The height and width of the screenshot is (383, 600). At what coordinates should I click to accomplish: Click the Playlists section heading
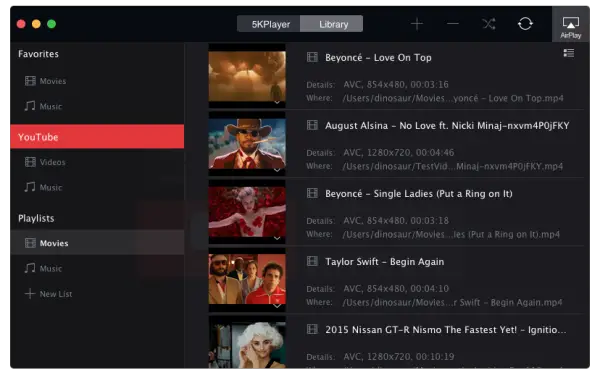point(36,218)
